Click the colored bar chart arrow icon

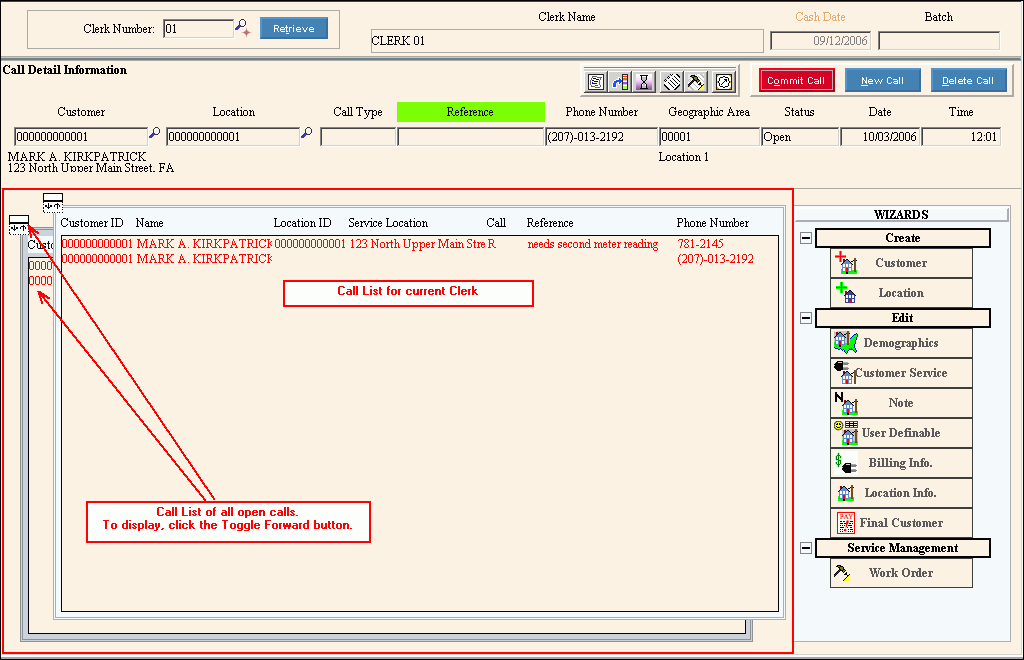click(621, 81)
